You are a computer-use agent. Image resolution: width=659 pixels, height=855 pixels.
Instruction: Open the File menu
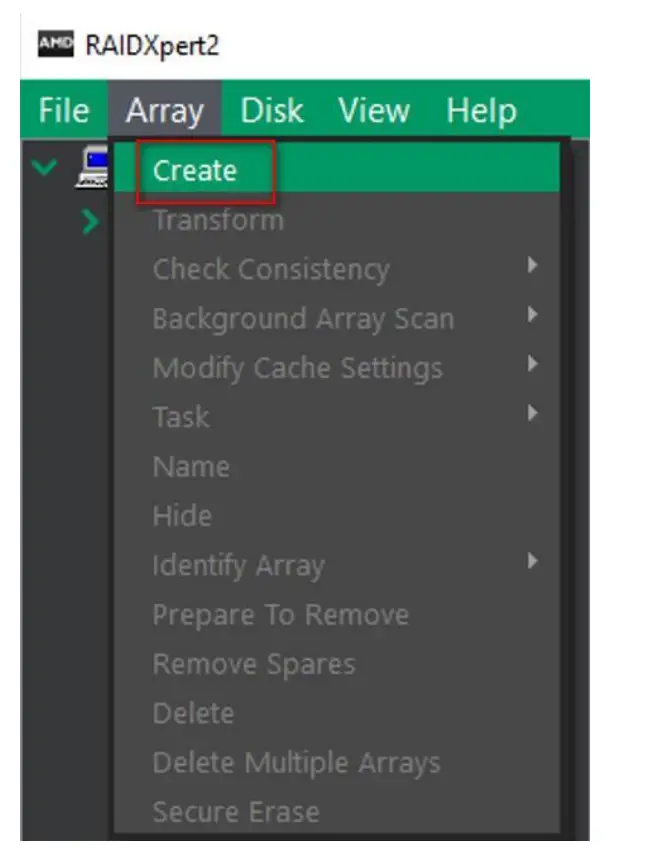click(x=60, y=110)
